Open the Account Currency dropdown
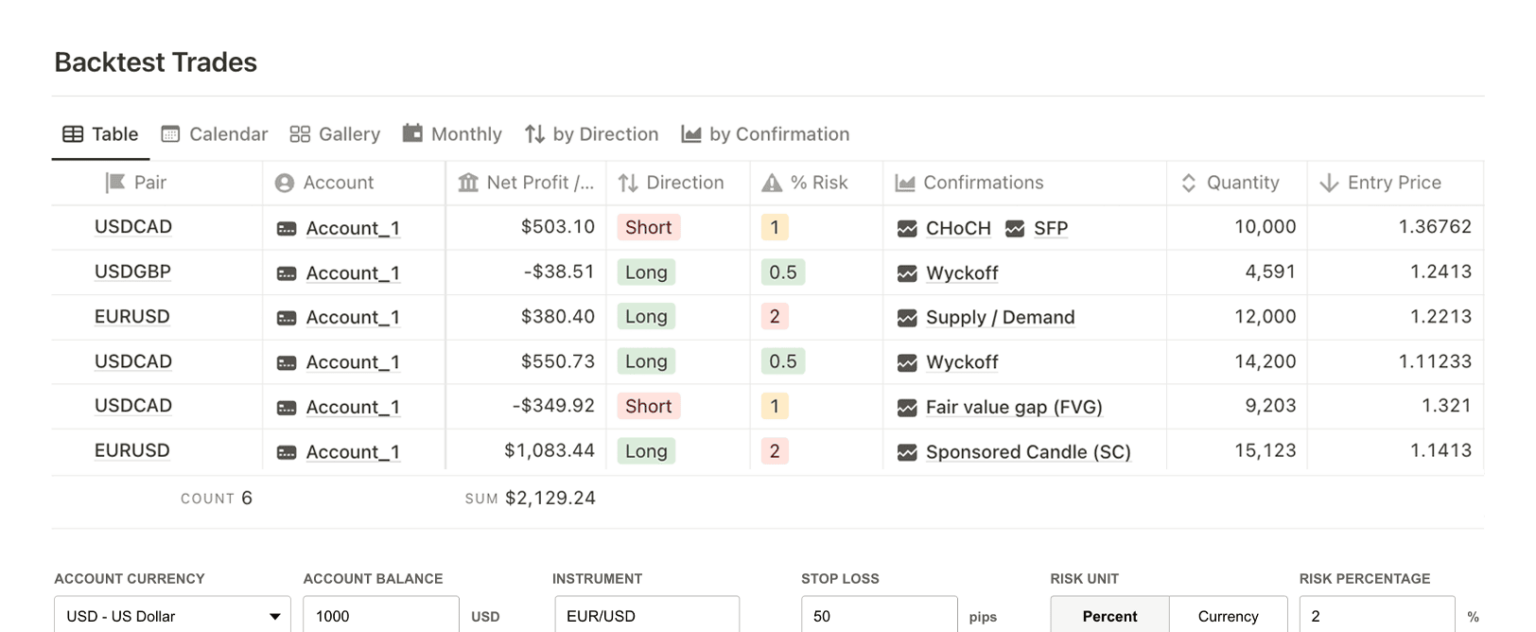 tap(172, 616)
